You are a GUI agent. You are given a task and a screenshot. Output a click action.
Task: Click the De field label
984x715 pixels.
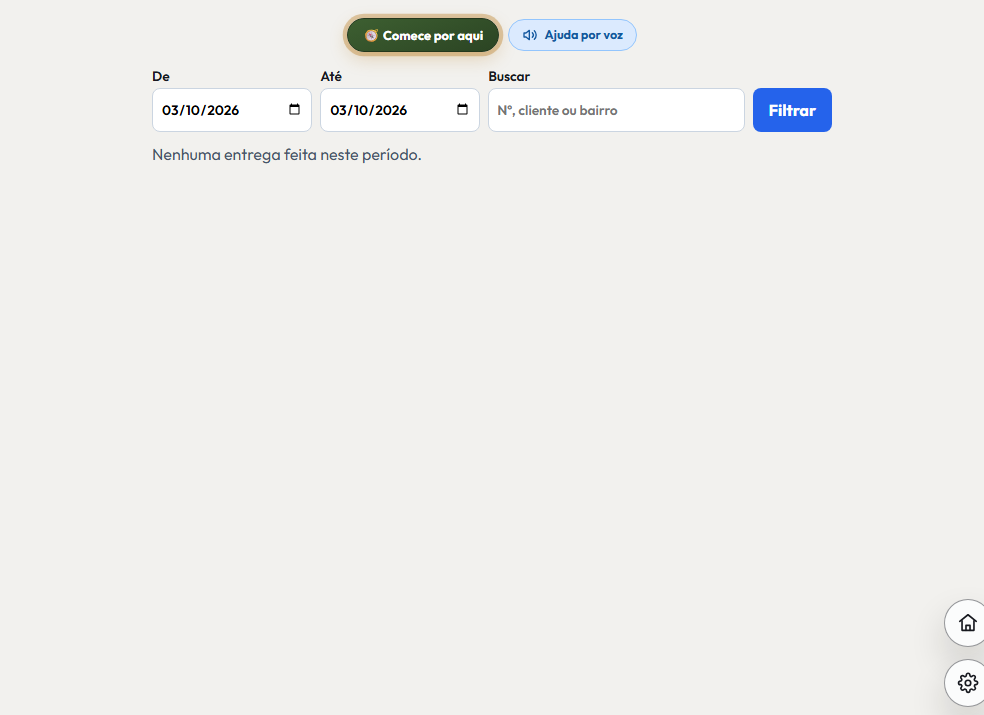point(161,77)
